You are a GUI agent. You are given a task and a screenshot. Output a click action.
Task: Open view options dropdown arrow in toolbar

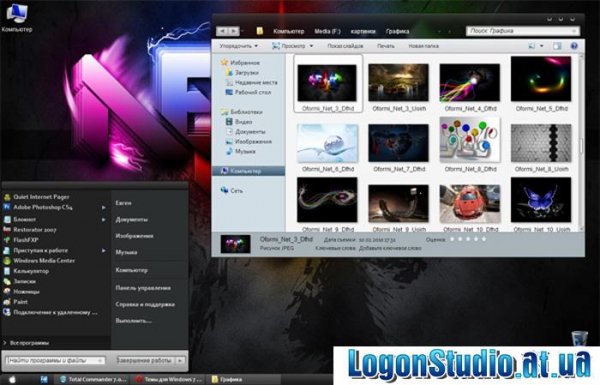pos(541,46)
